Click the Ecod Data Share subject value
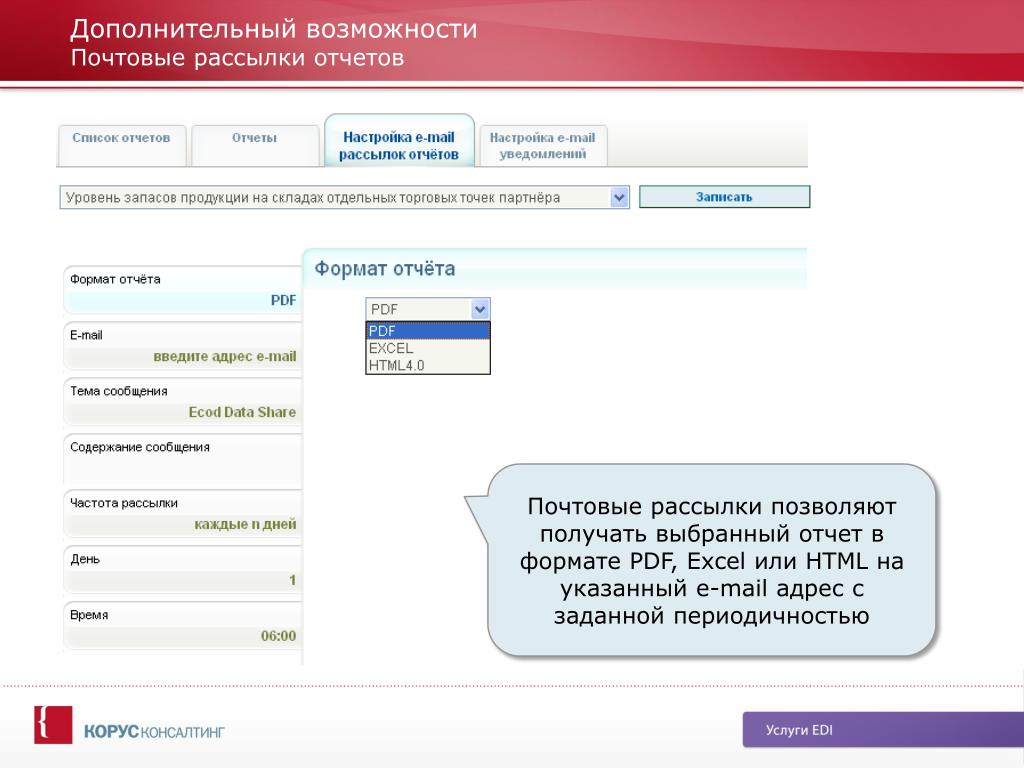 click(x=242, y=412)
